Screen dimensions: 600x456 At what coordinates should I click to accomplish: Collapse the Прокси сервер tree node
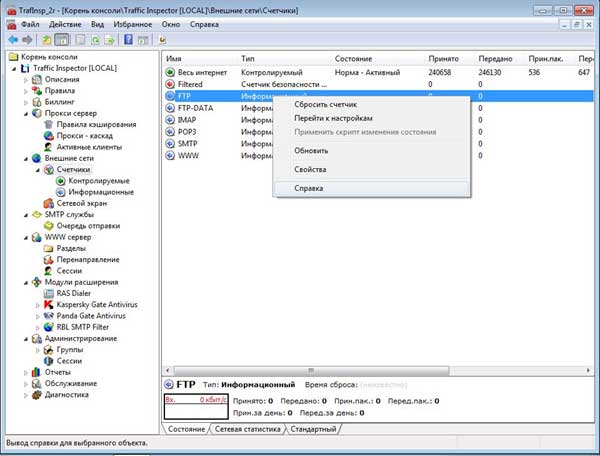coord(26,114)
